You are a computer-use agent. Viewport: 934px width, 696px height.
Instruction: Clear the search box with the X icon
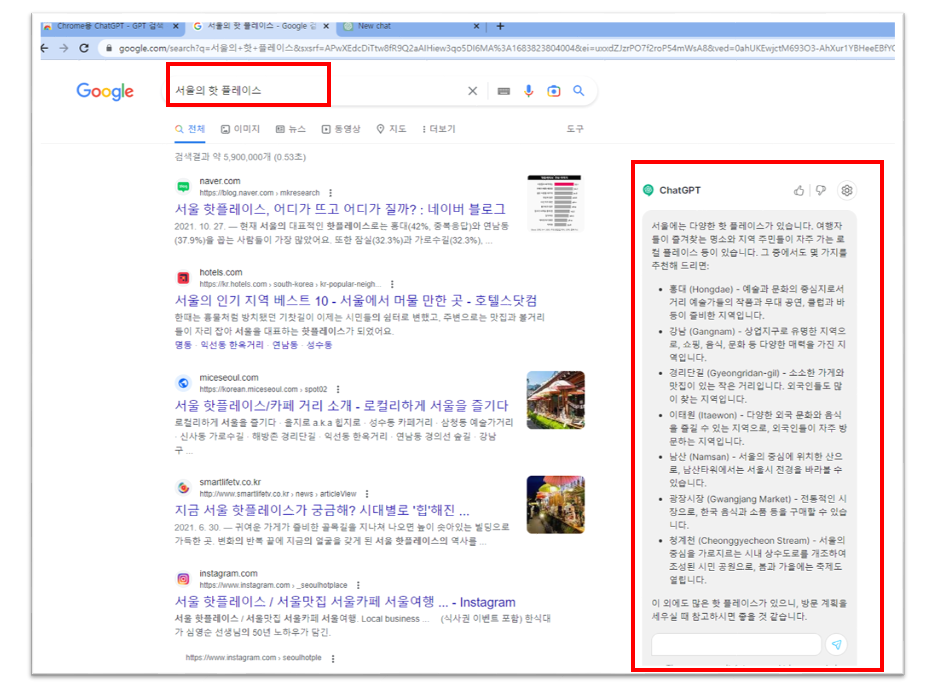[x=472, y=91]
